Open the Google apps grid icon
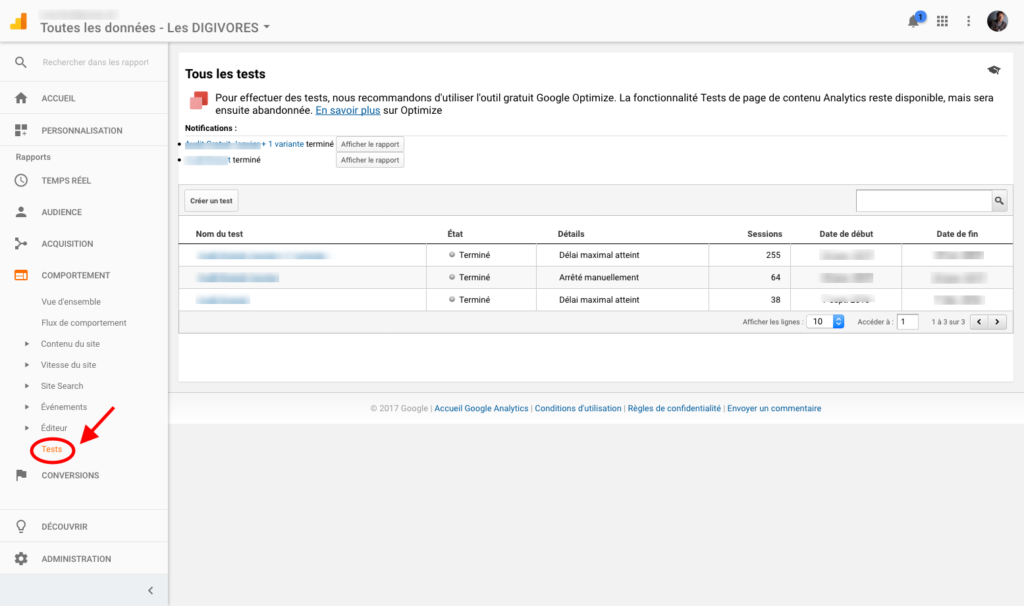This screenshot has height=606, width=1024. (x=942, y=21)
